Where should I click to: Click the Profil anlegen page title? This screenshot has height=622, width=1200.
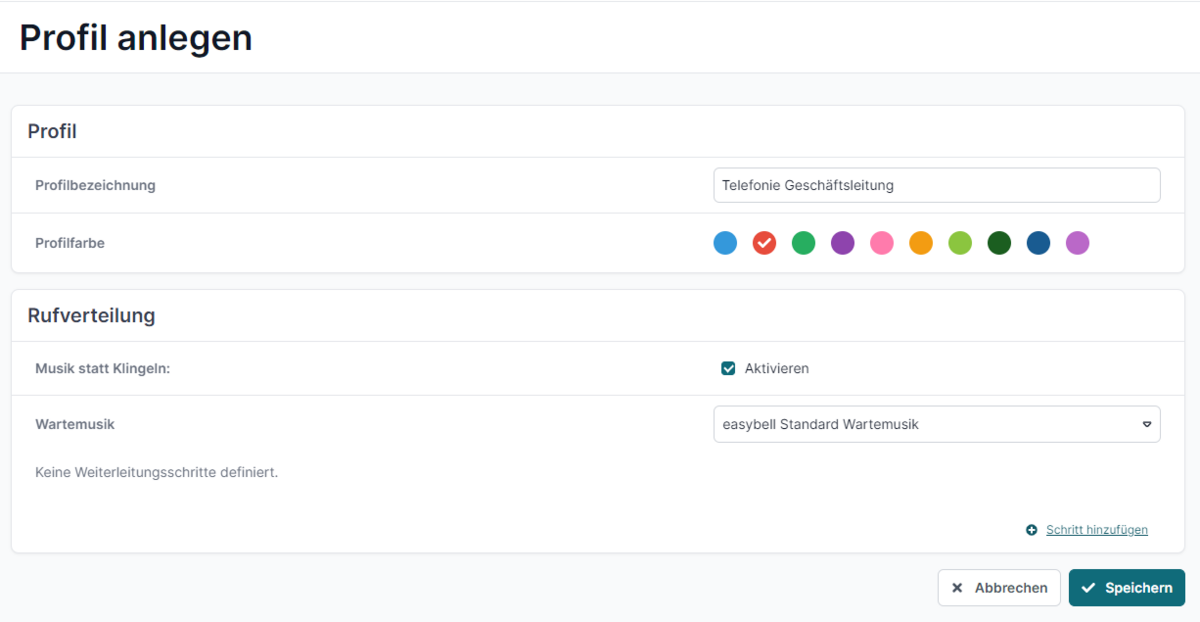click(136, 37)
